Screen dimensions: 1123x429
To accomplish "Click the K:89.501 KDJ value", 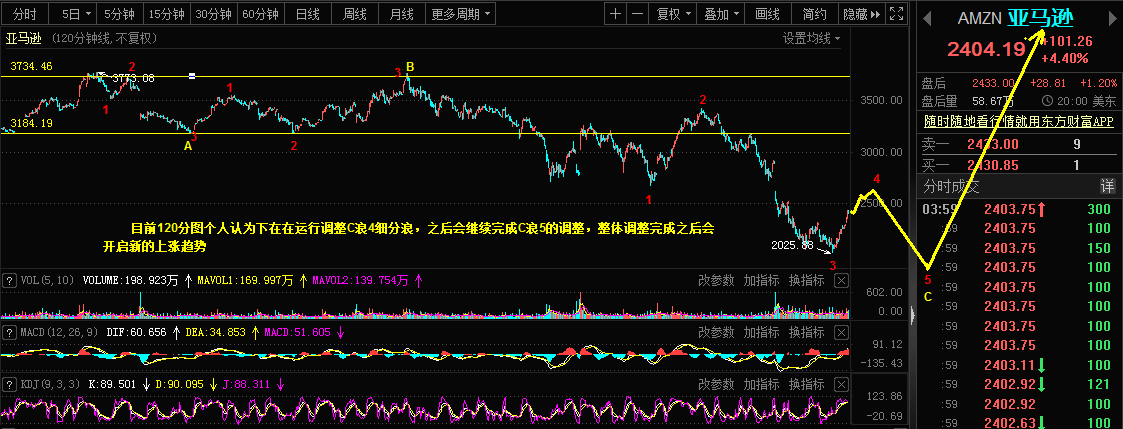I will 112,384.
